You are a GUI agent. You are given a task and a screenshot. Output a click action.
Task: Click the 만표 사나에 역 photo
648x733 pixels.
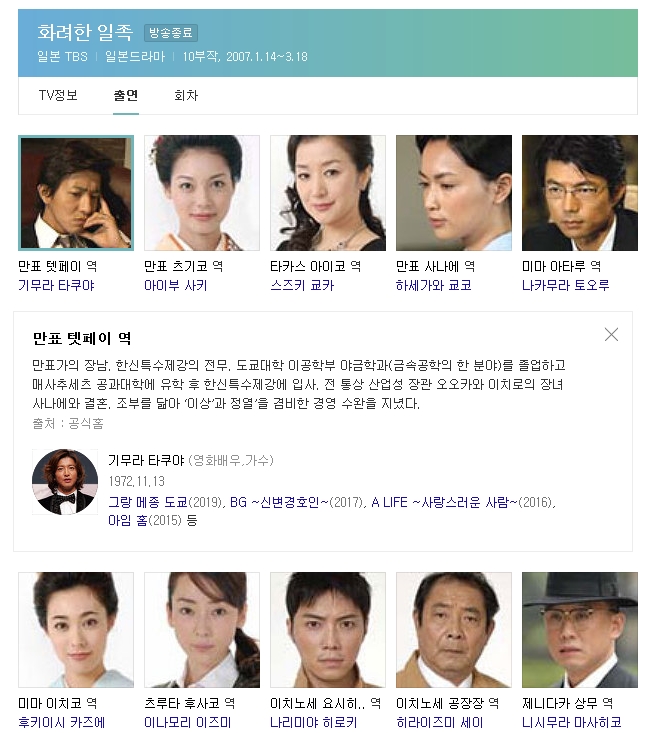point(454,193)
